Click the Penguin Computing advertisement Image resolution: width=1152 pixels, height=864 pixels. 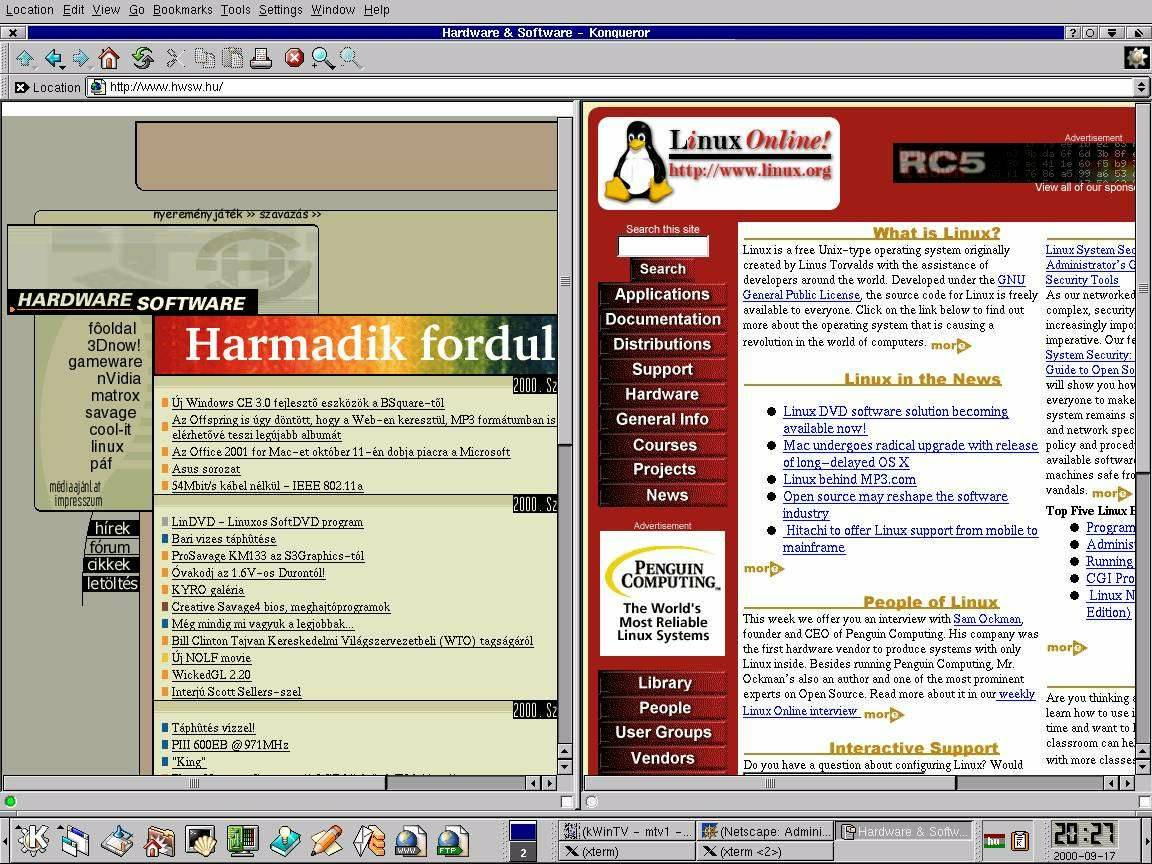click(662, 593)
